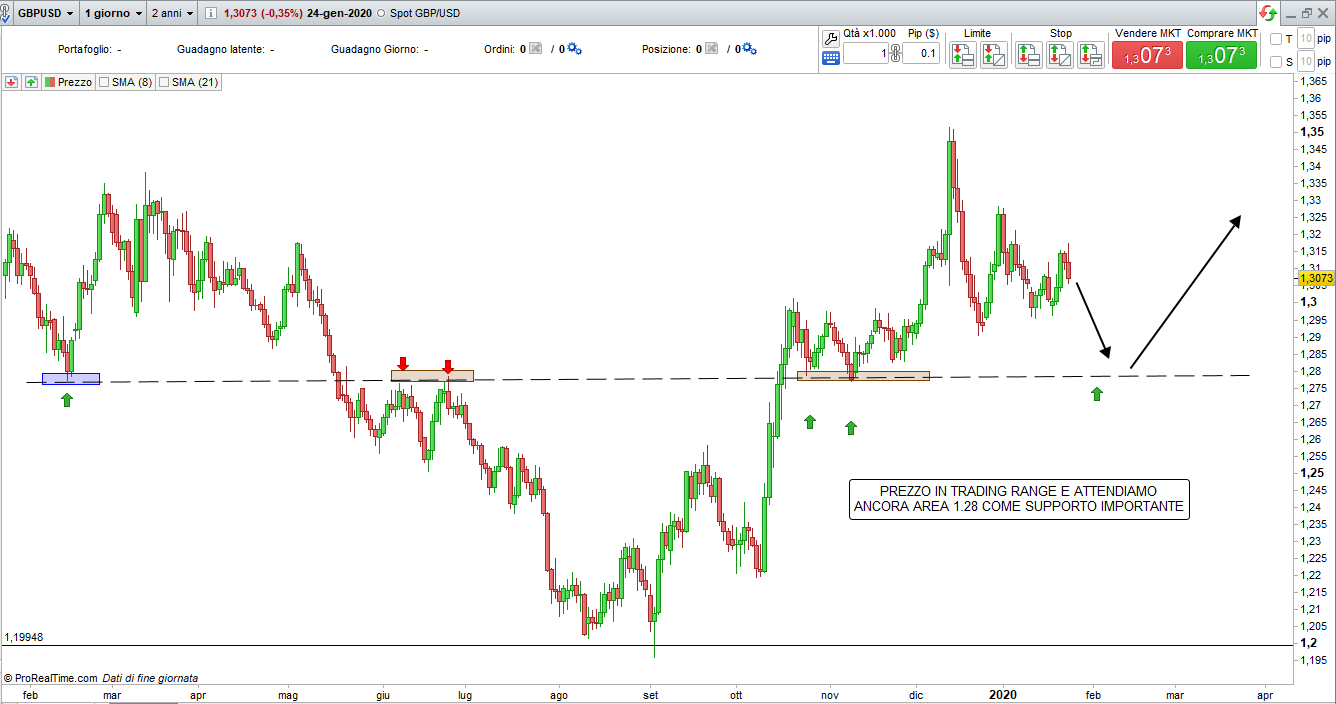Click the first Limite order icon
Viewport: 1336px width, 704px height.
pos(962,55)
